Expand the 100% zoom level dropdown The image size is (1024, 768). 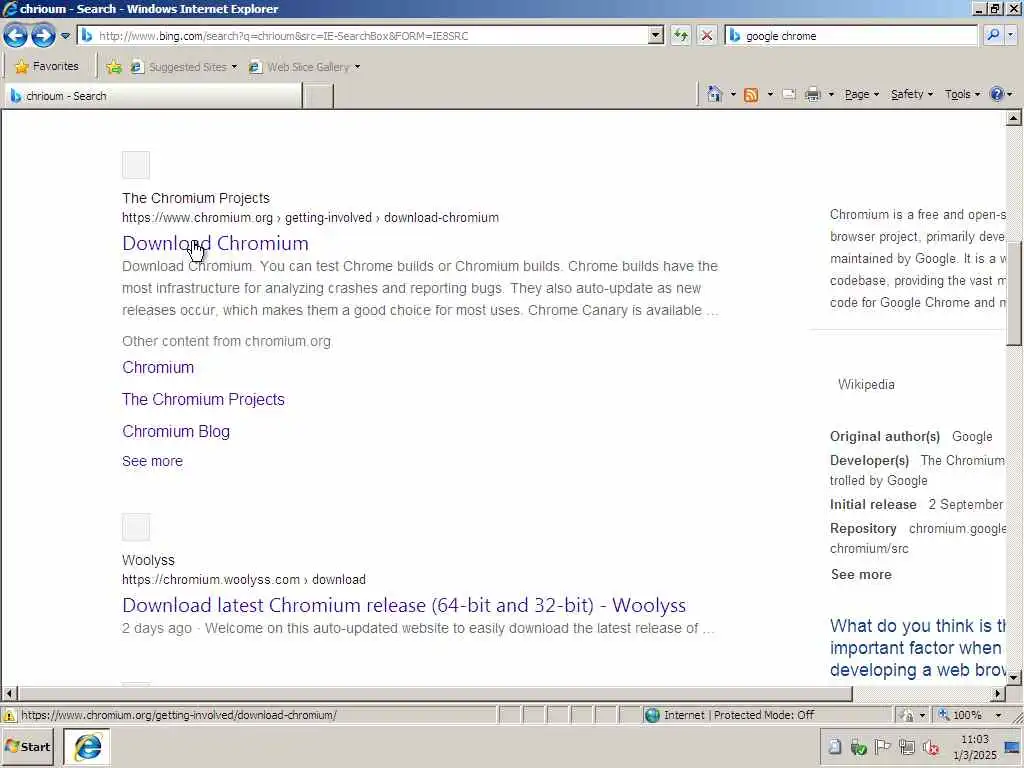click(998, 715)
